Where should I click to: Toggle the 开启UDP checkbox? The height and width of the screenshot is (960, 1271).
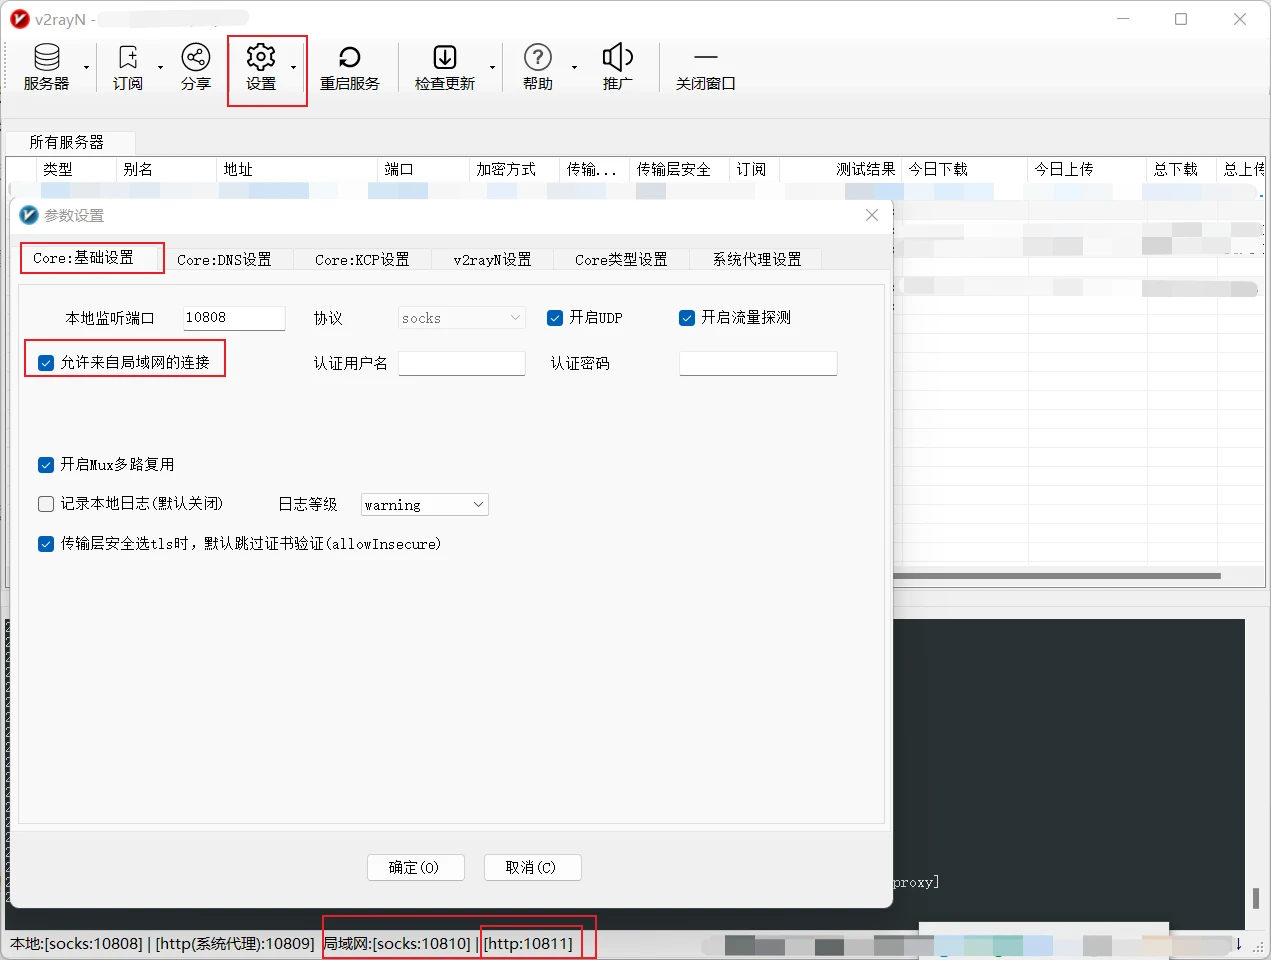pyautogui.click(x=555, y=318)
